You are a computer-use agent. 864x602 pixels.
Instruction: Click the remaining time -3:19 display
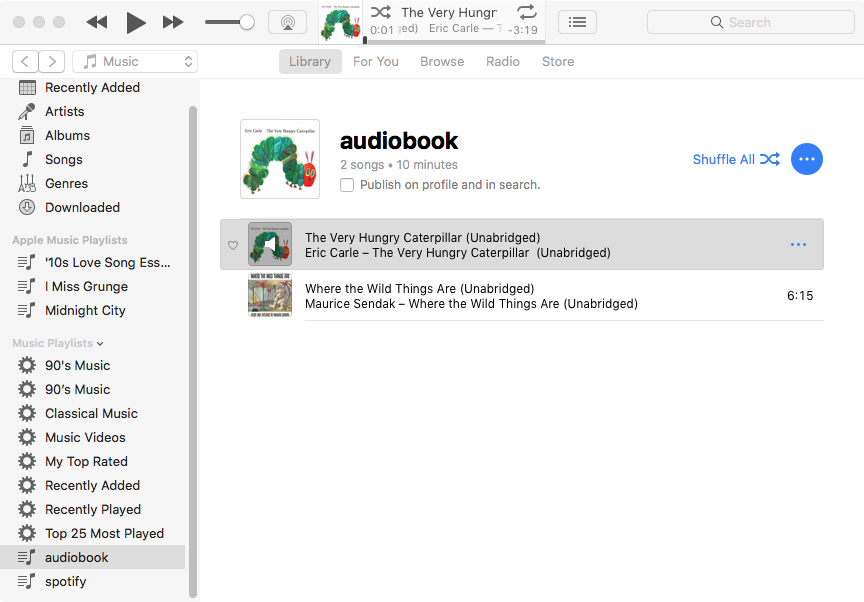point(522,30)
